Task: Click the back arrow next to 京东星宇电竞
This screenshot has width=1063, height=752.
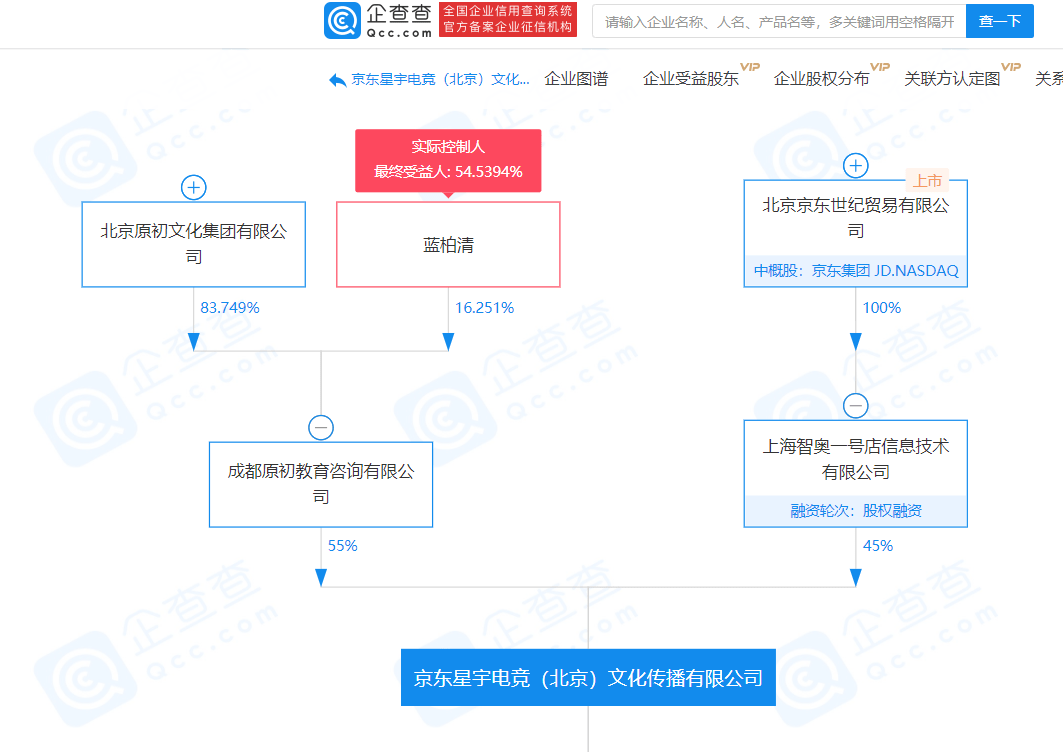Action: click(338, 80)
